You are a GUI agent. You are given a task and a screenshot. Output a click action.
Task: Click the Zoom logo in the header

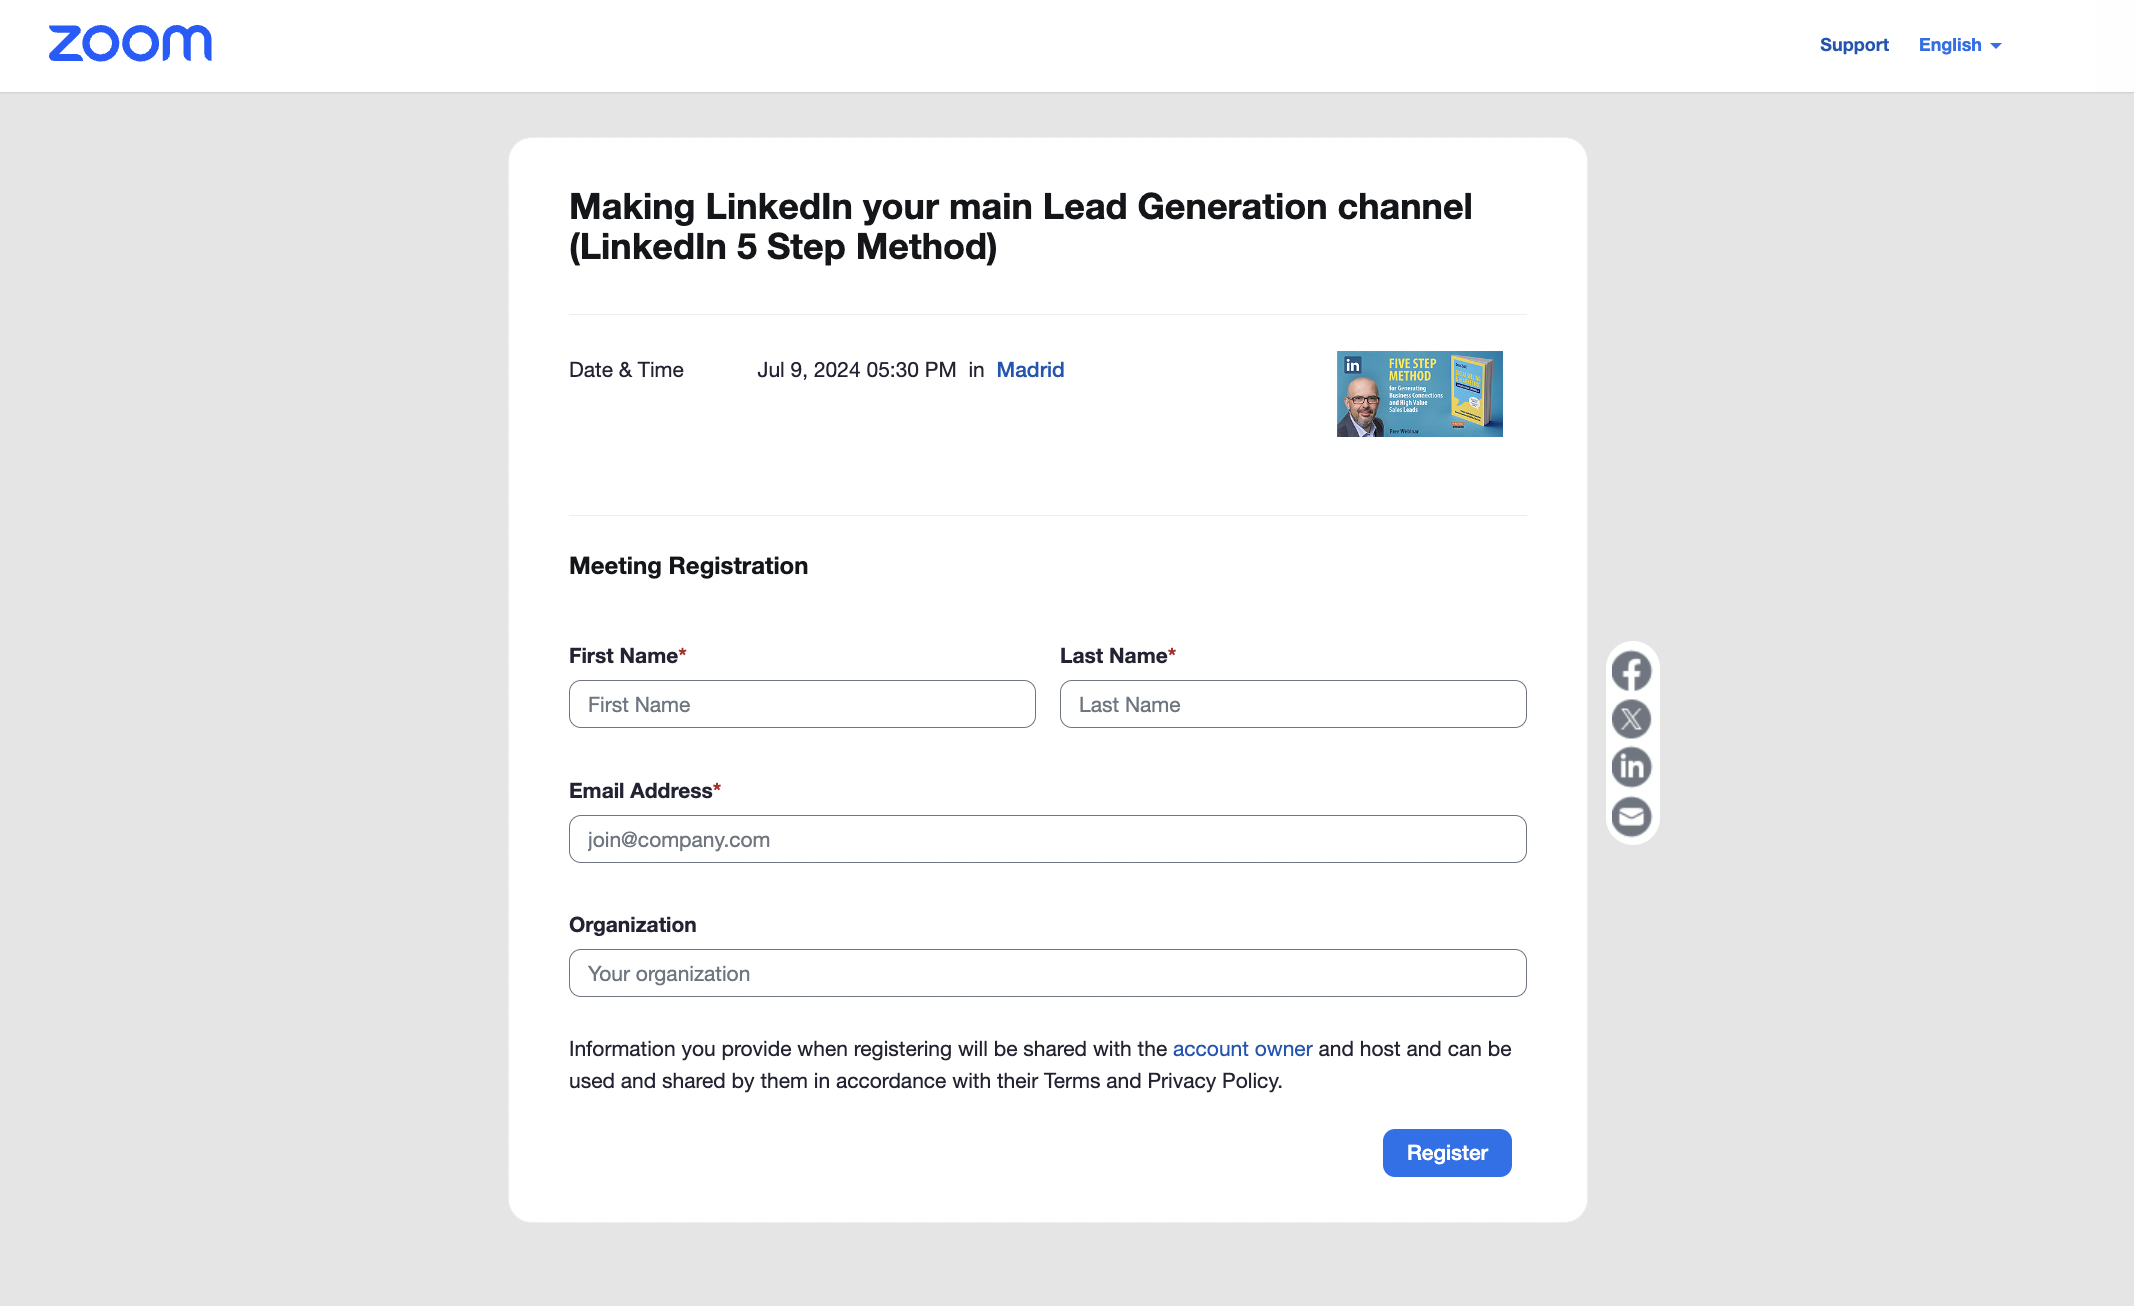click(130, 44)
